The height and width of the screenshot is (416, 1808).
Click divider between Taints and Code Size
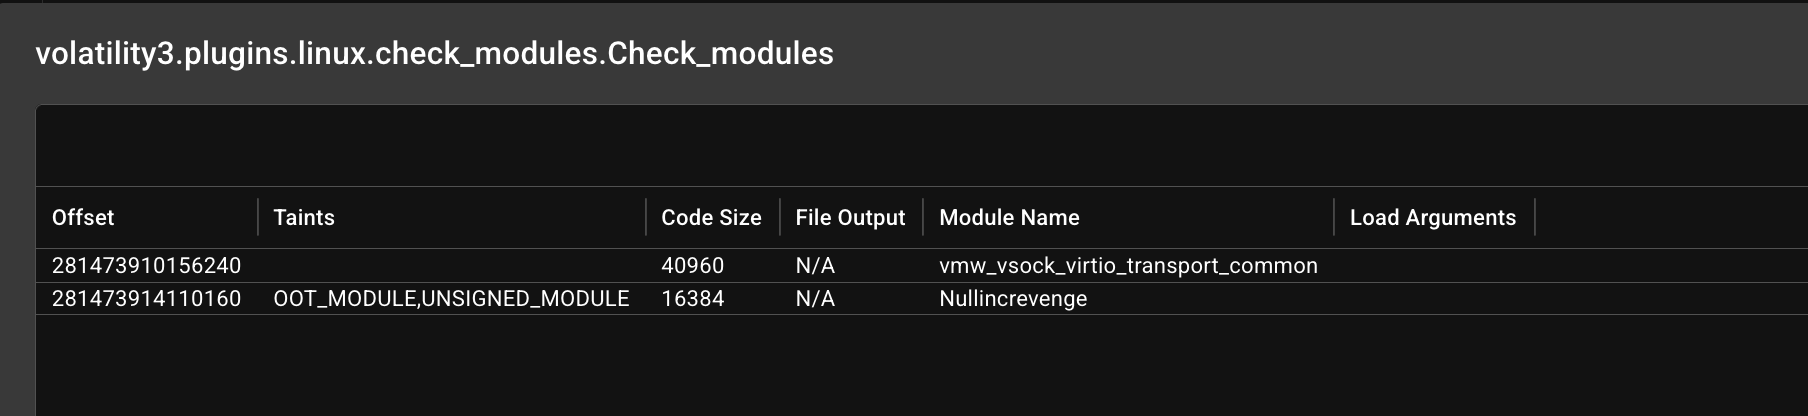(x=646, y=217)
